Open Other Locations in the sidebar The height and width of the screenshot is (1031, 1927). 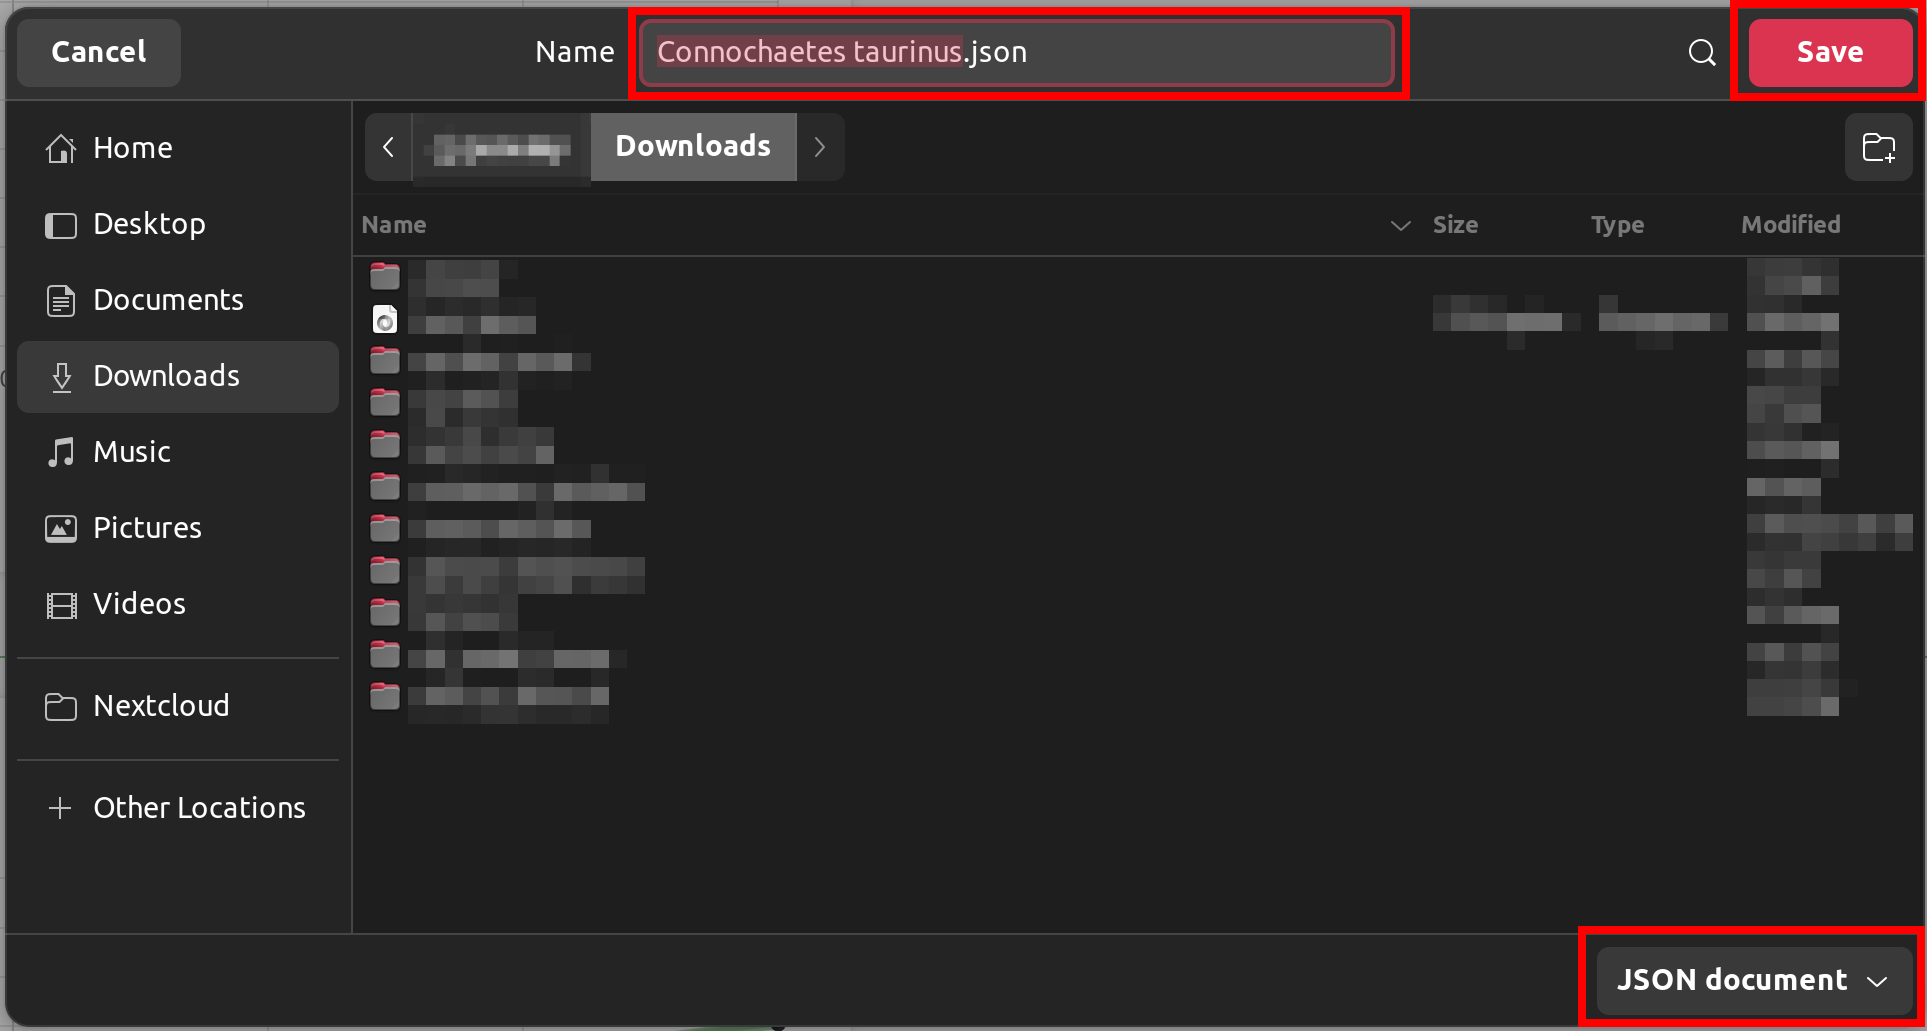(178, 808)
